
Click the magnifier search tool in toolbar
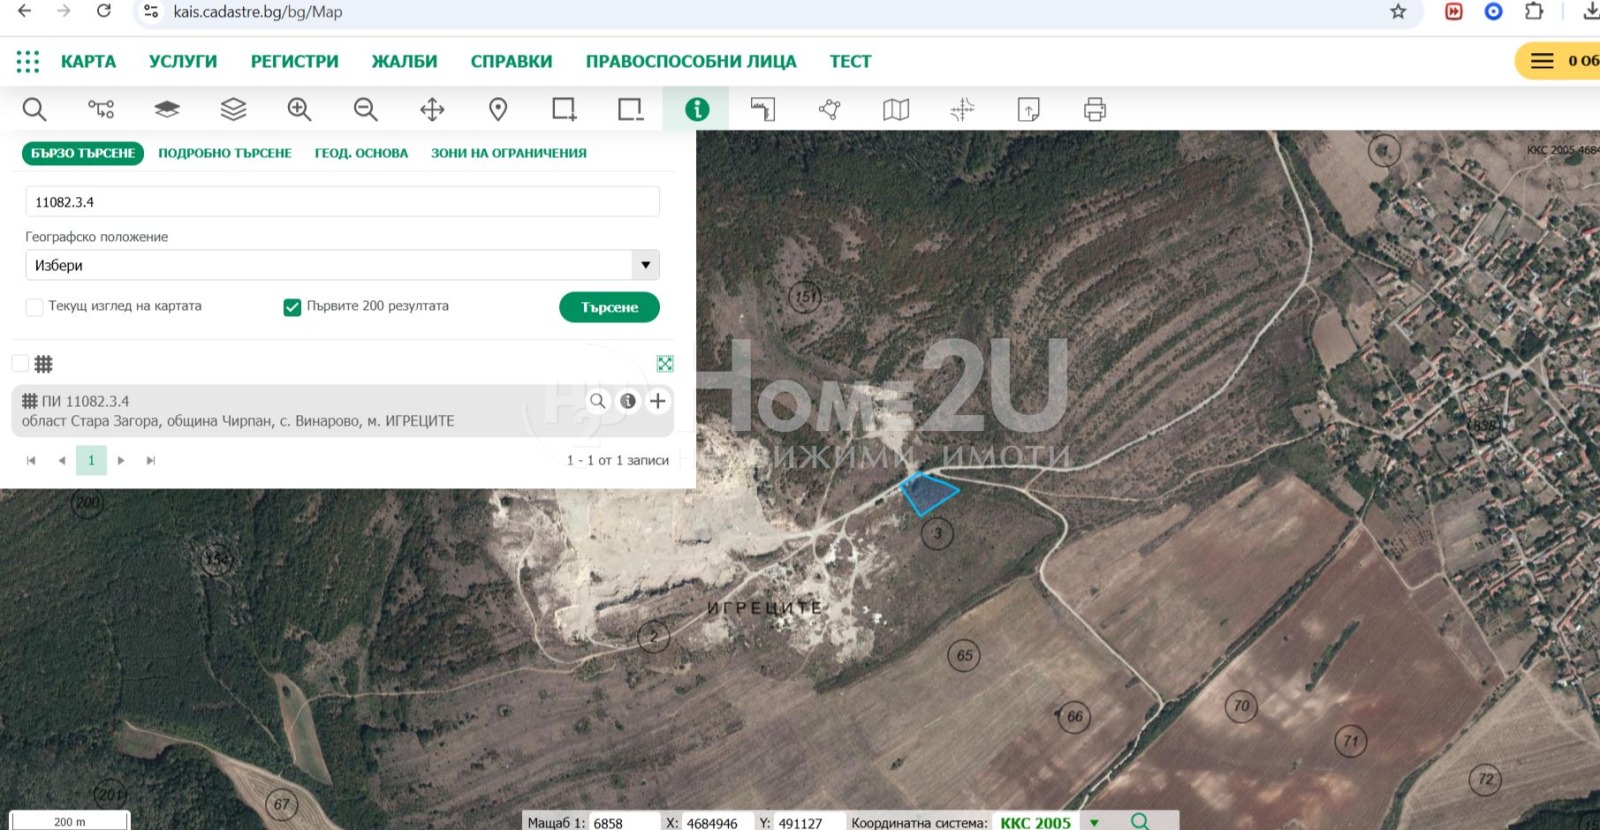click(x=34, y=109)
